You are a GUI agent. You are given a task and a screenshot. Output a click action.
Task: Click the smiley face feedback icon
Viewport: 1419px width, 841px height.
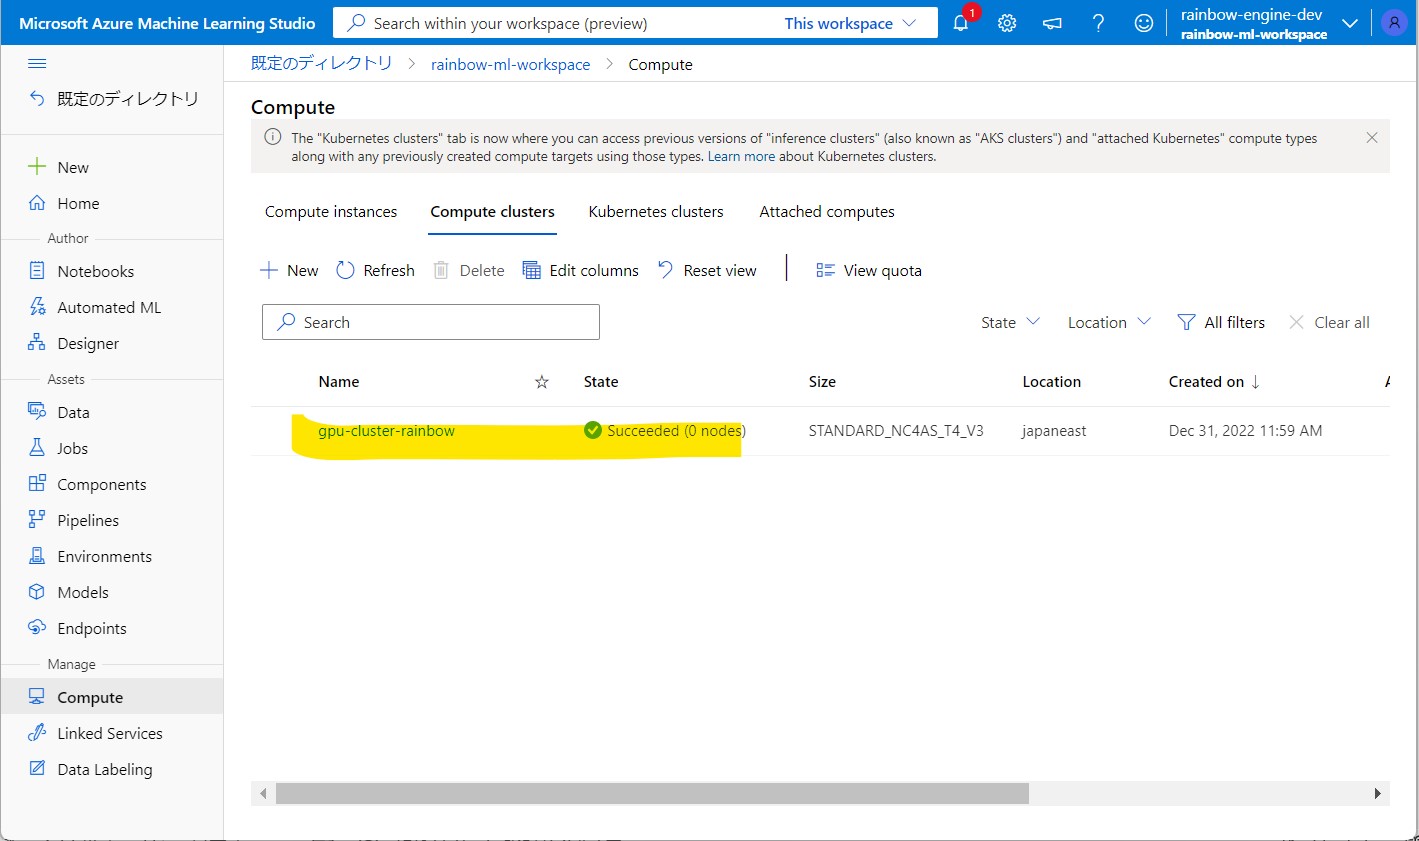tap(1144, 23)
